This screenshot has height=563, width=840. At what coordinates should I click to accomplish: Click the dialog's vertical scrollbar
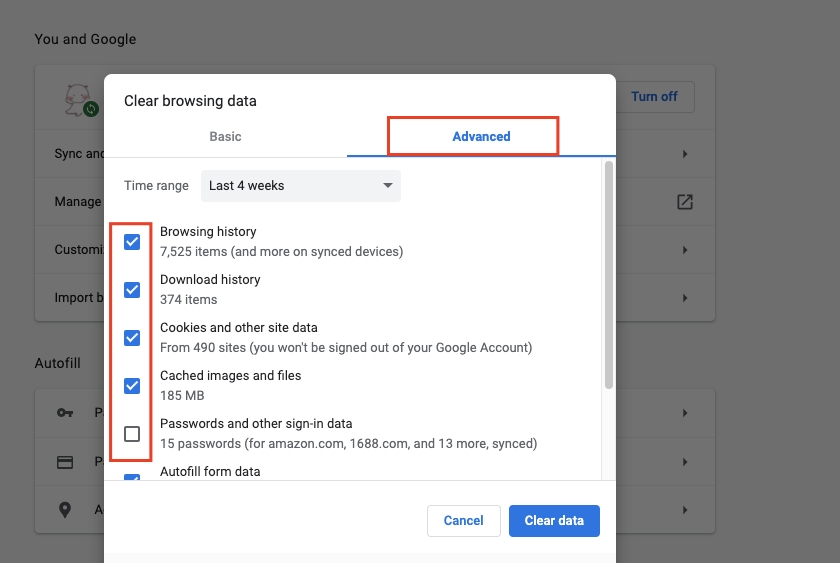point(609,275)
